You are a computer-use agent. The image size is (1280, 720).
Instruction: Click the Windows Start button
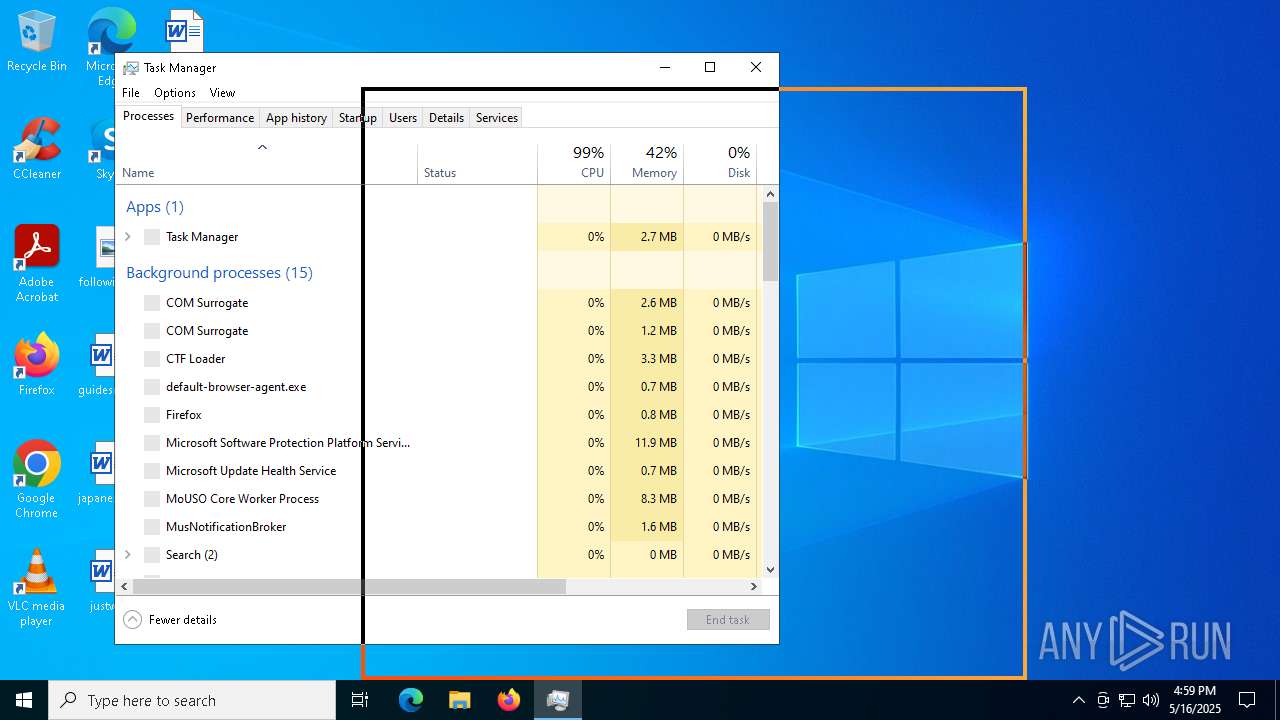coord(24,700)
